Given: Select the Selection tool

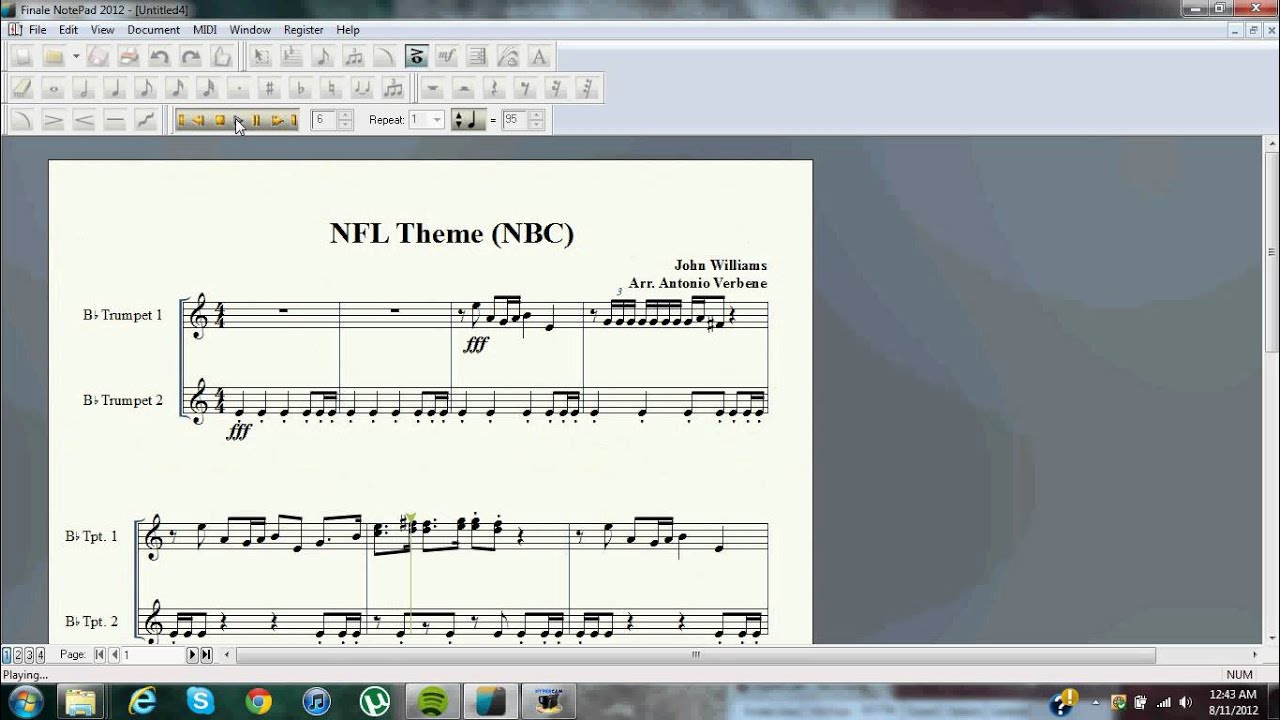Looking at the screenshot, I should (x=261, y=56).
